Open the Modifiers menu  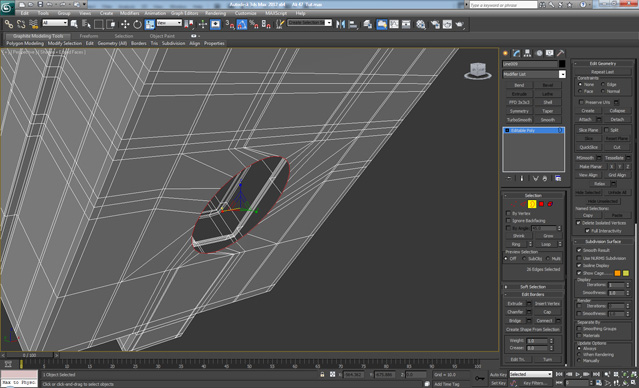[x=130, y=13]
